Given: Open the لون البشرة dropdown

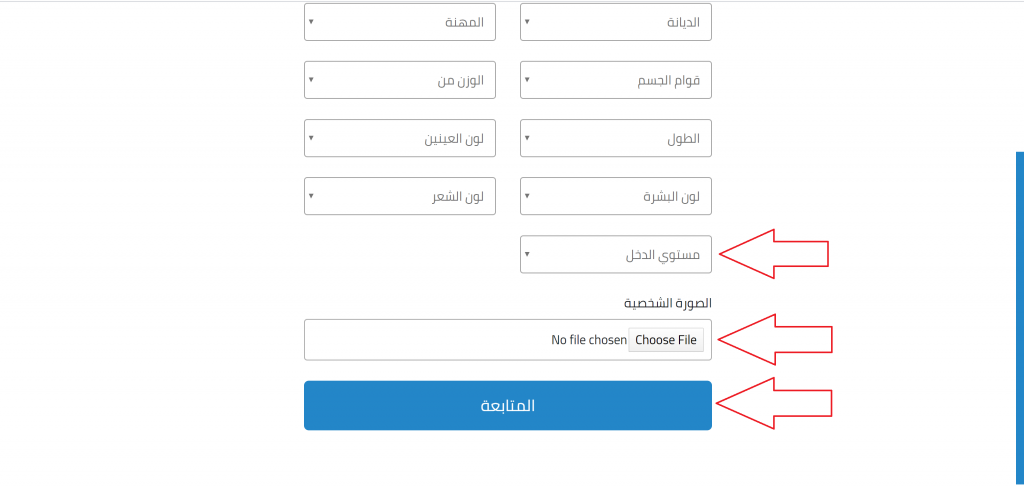Looking at the screenshot, I should [615, 196].
